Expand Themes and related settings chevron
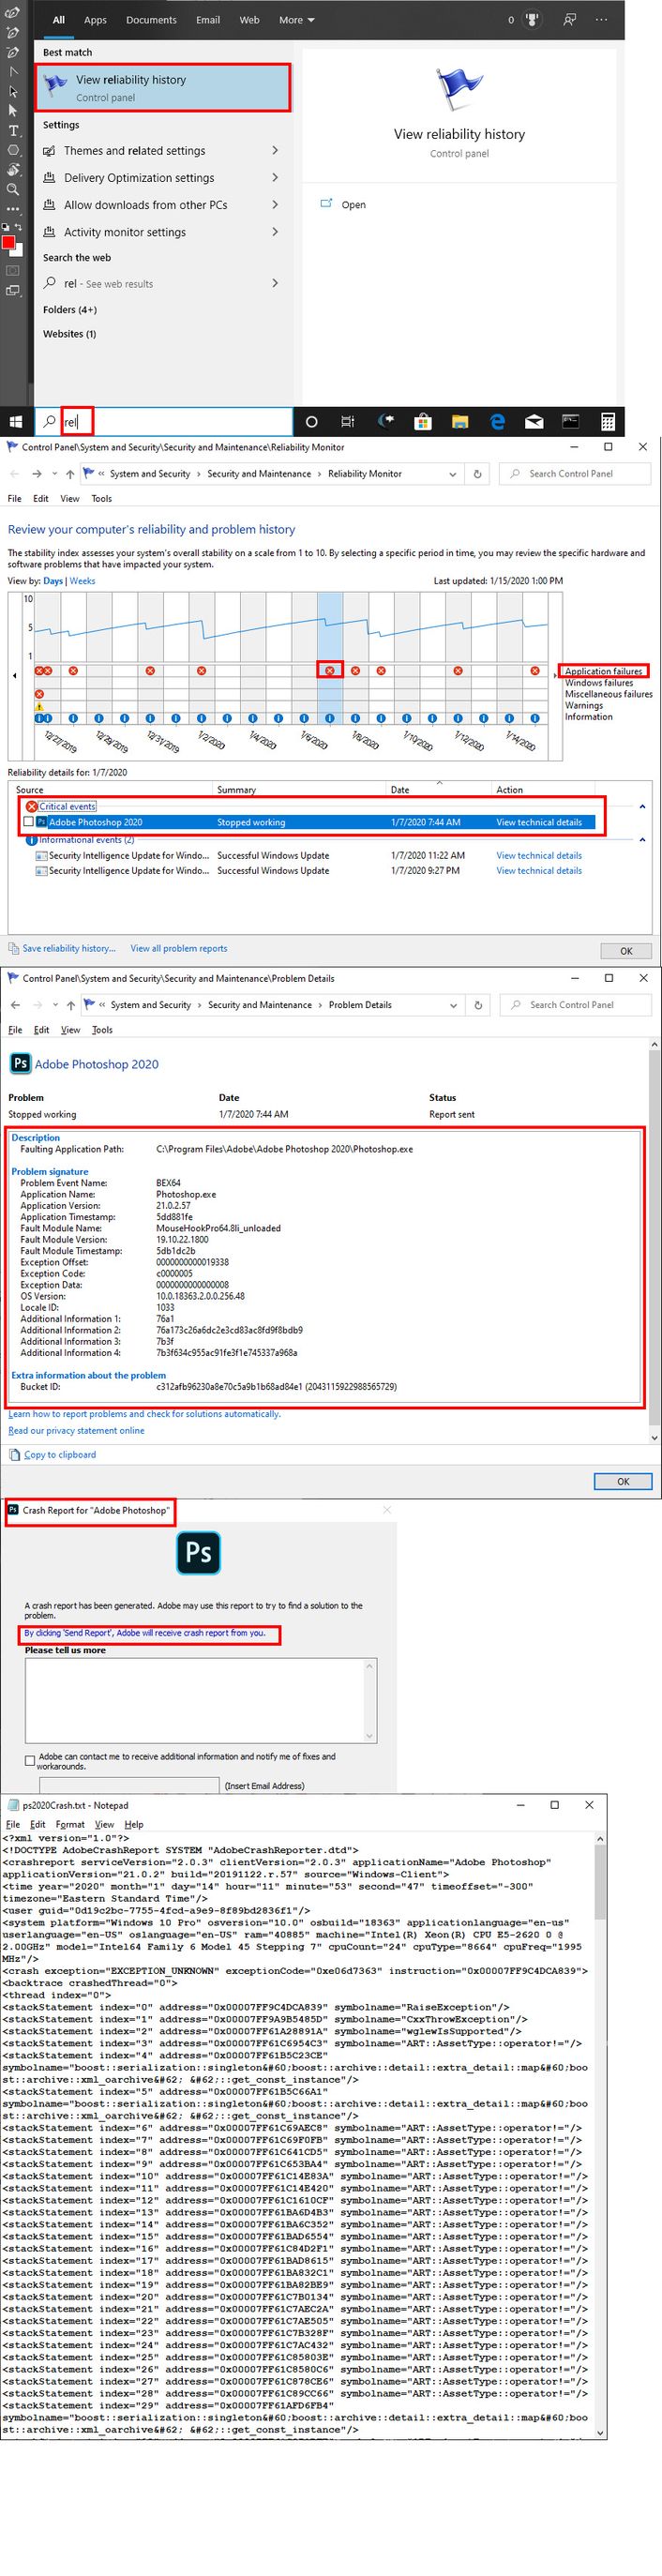Viewport: 662px width, 2576px height. coord(275,151)
